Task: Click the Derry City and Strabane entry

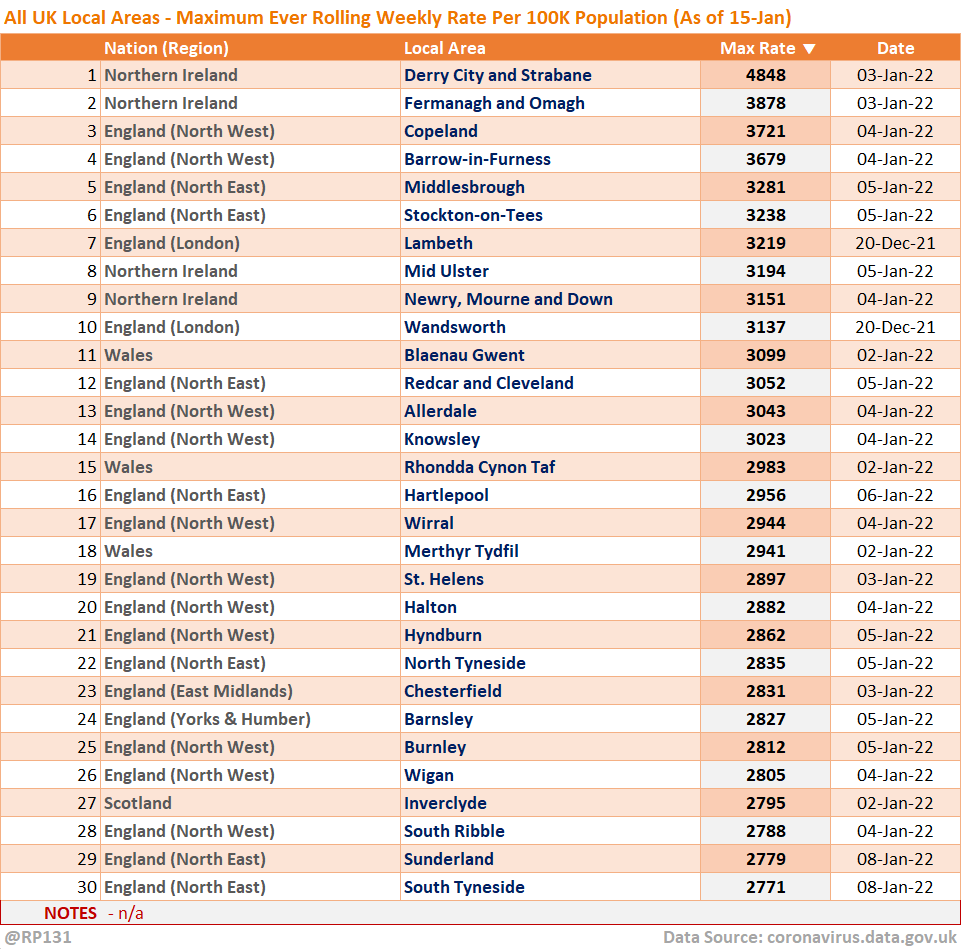Action: point(498,75)
